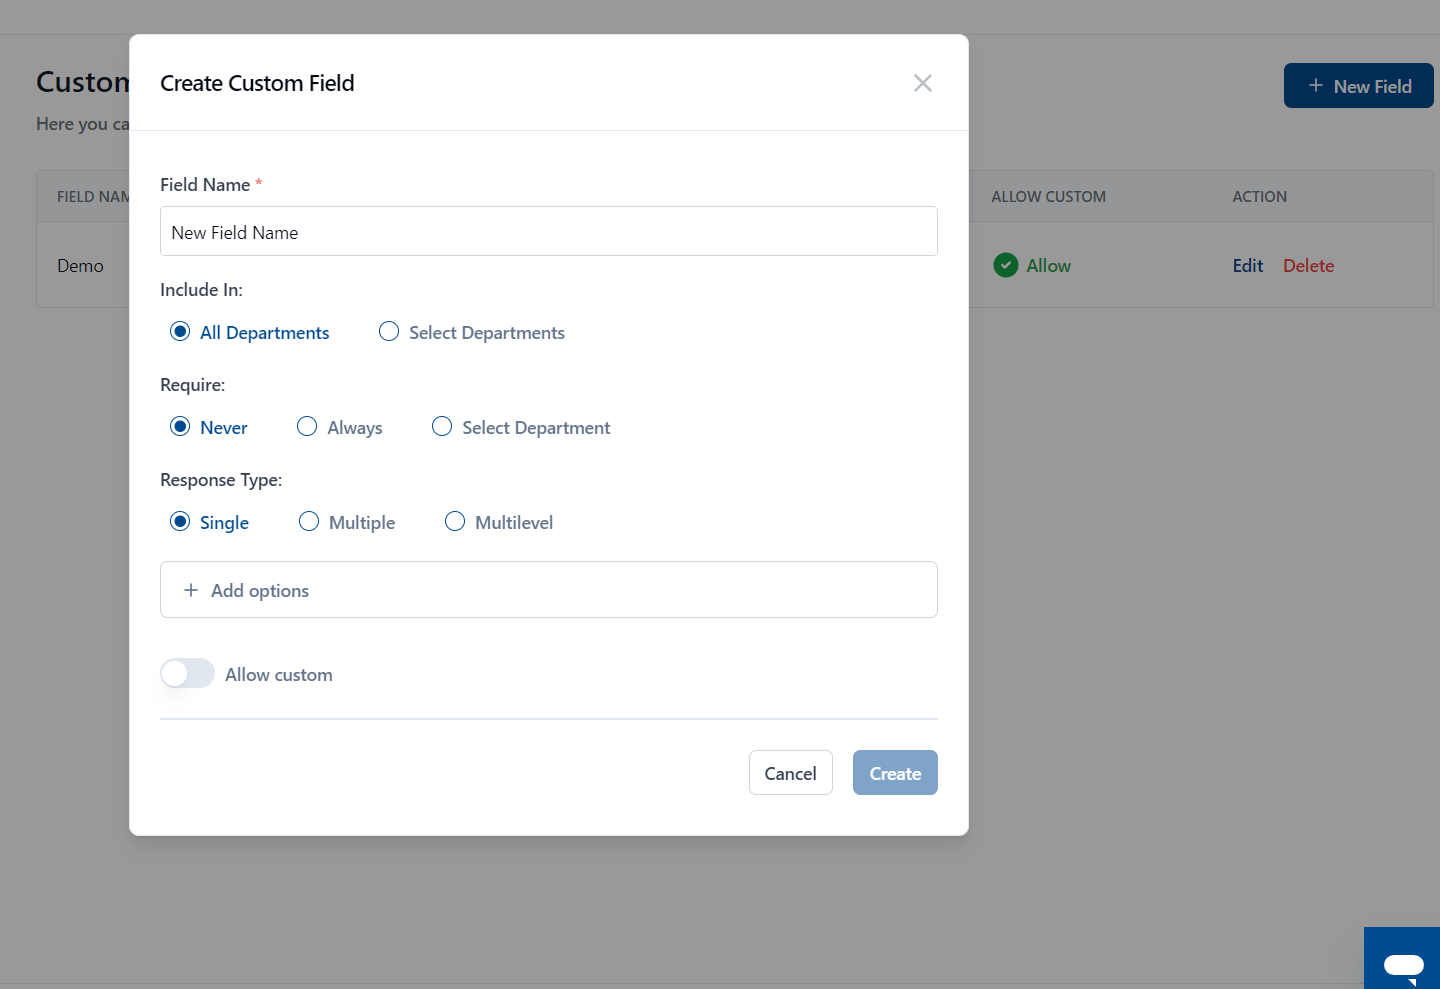Set Require to Never
The height and width of the screenshot is (989, 1440).
(x=180, y=427)
